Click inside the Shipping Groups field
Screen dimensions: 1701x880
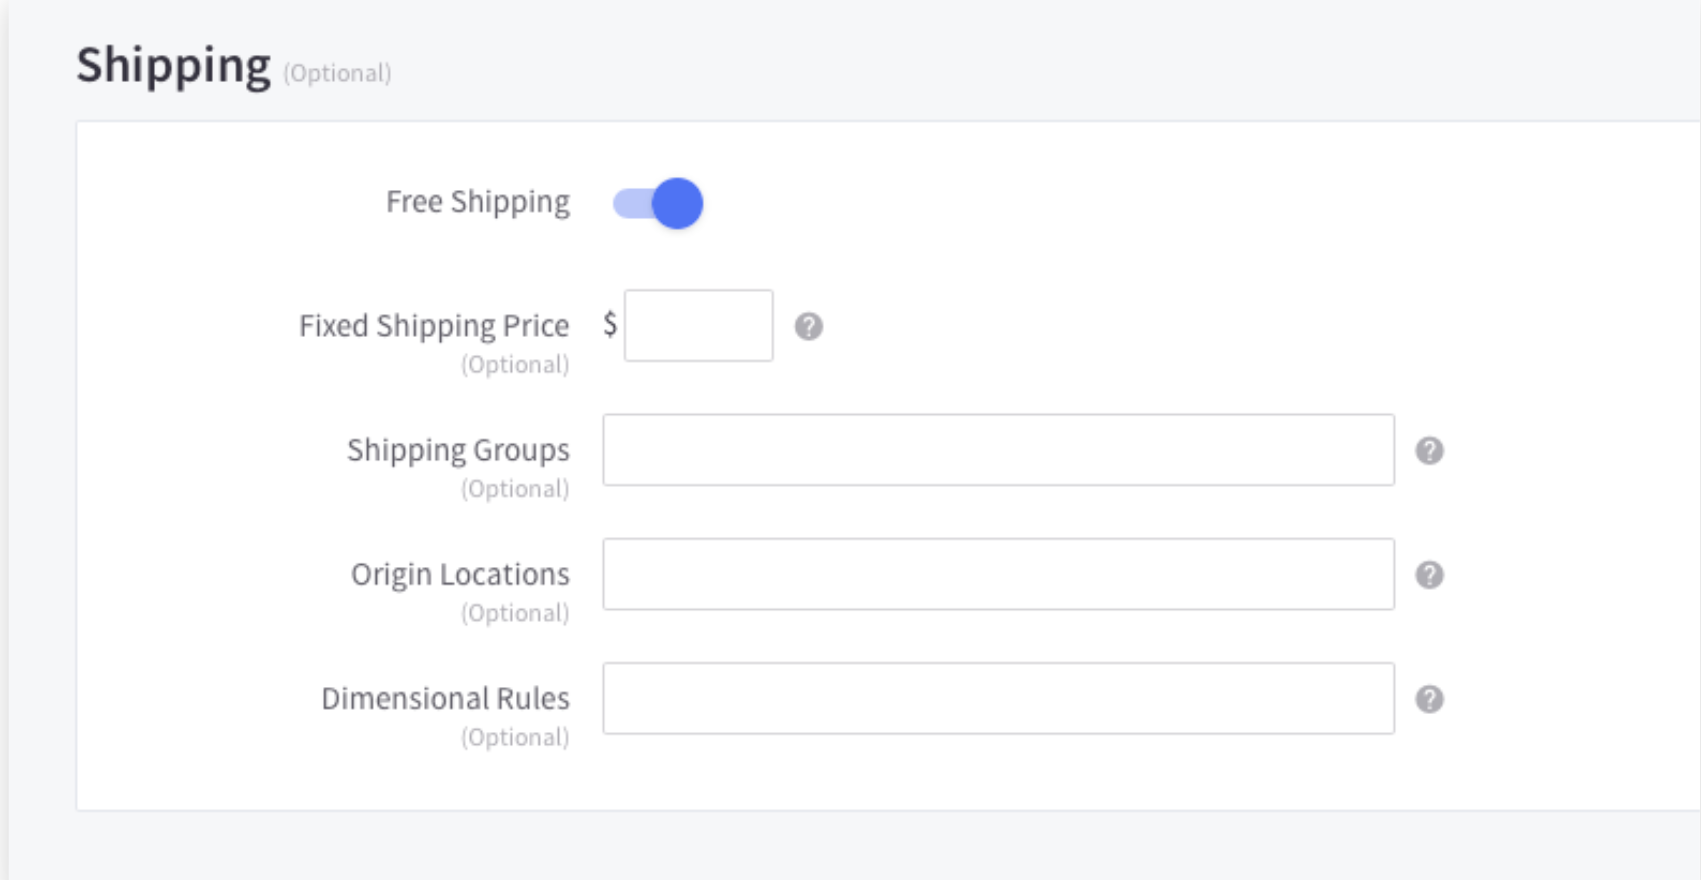[998, 450]
